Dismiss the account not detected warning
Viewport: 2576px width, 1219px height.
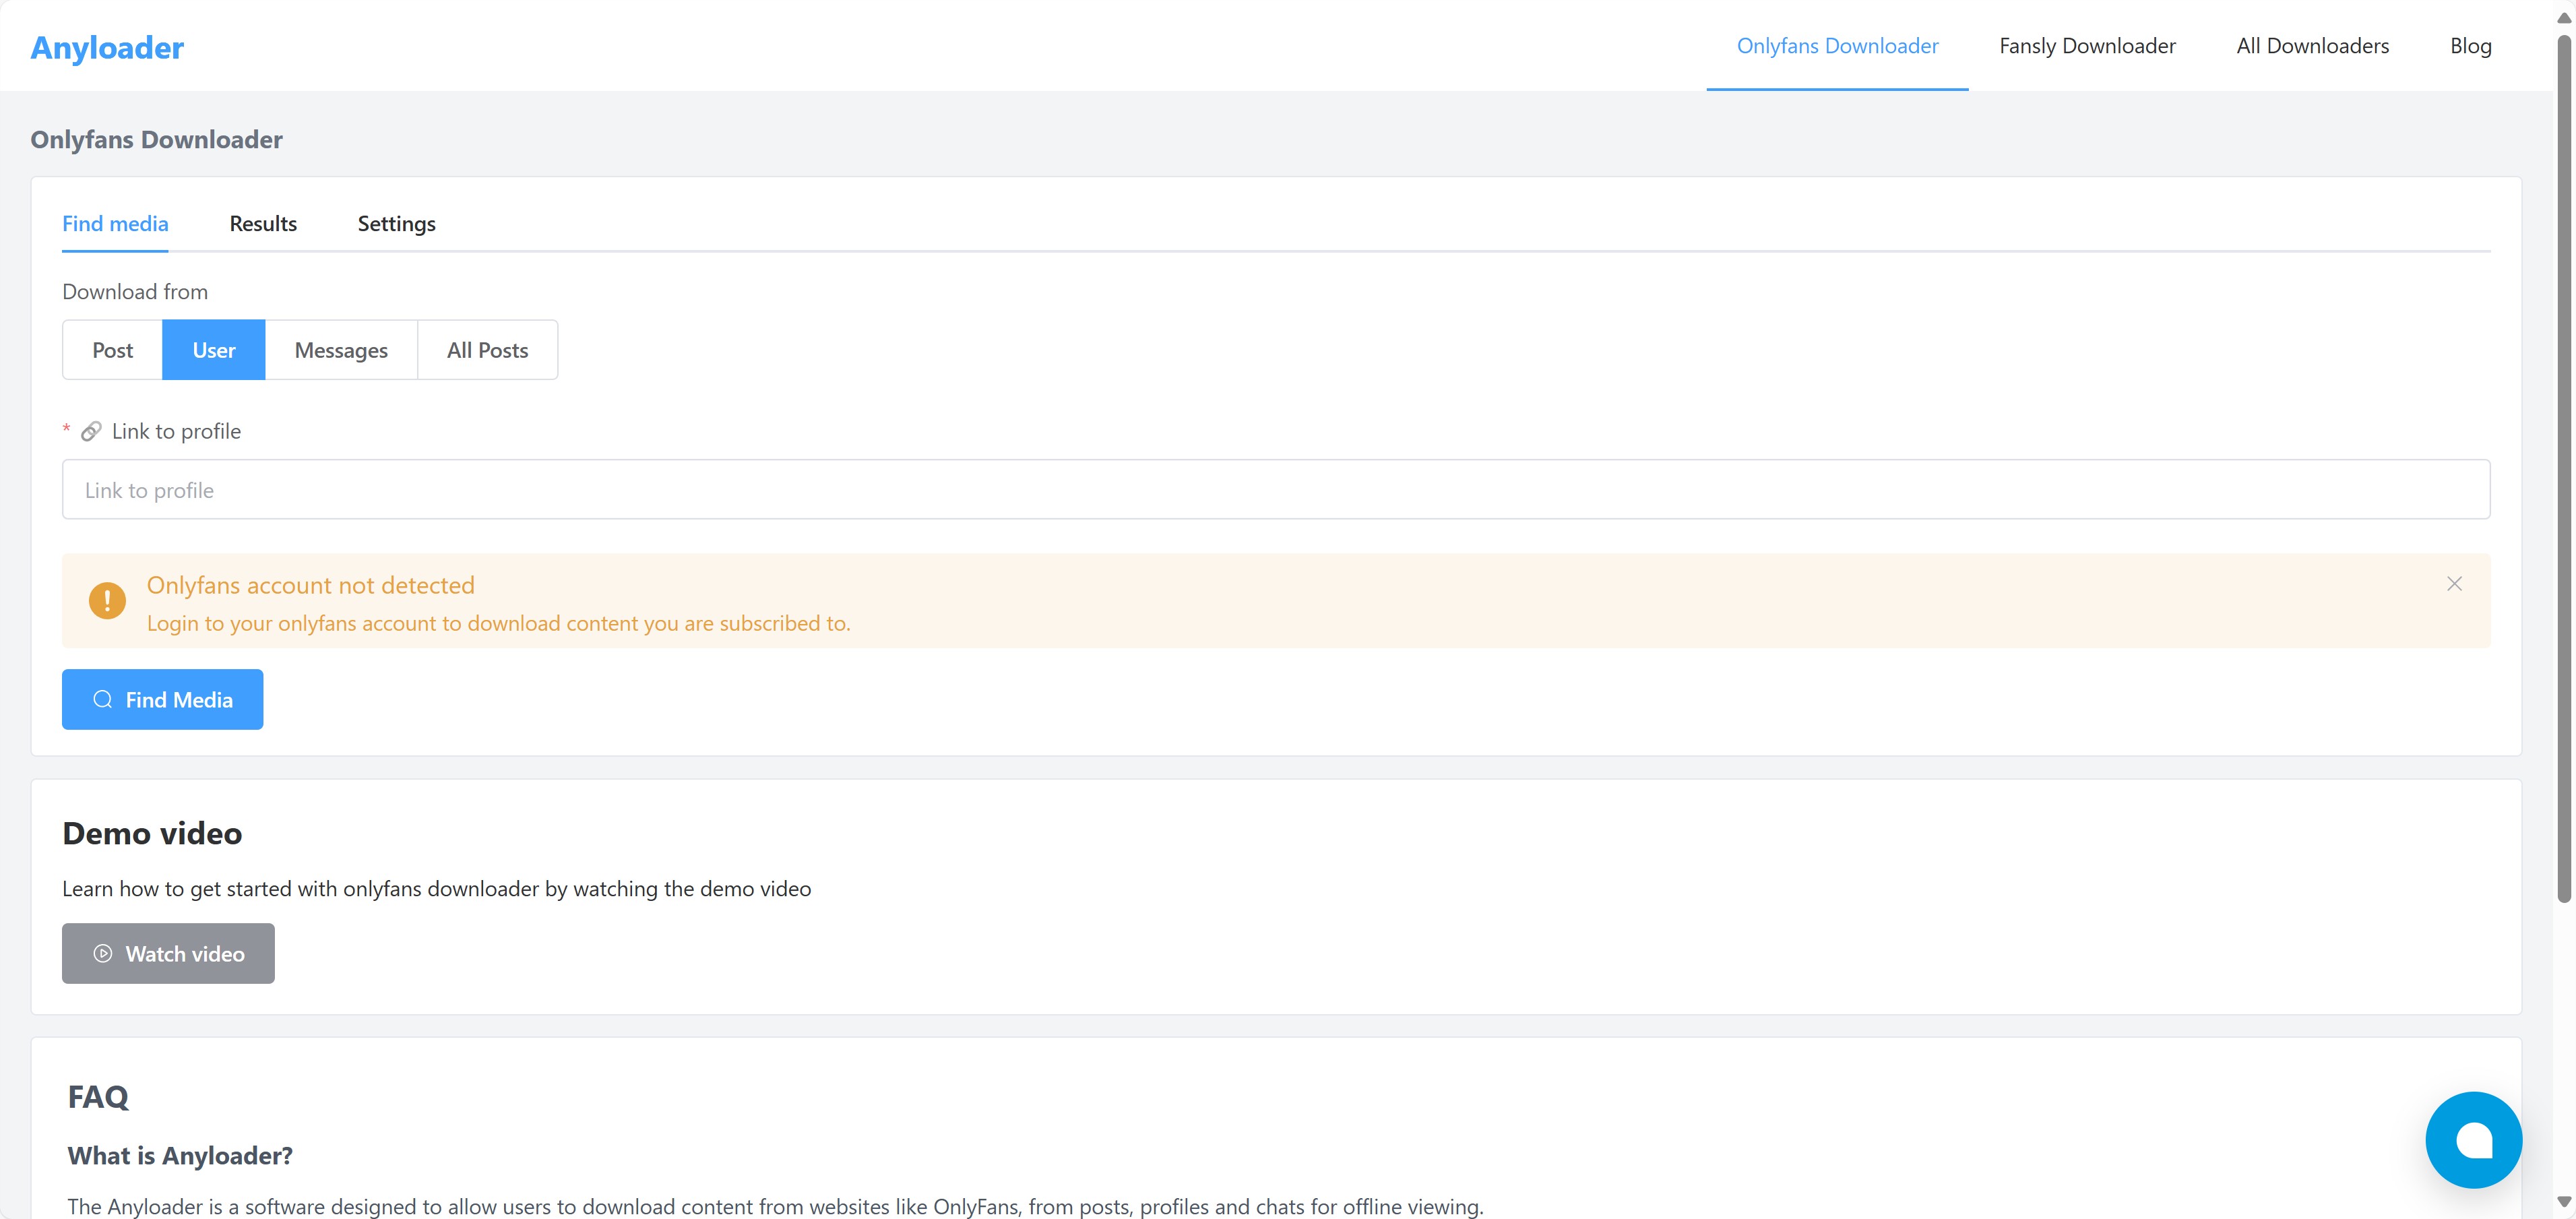pyautogui.click(x=2454, y=584)
